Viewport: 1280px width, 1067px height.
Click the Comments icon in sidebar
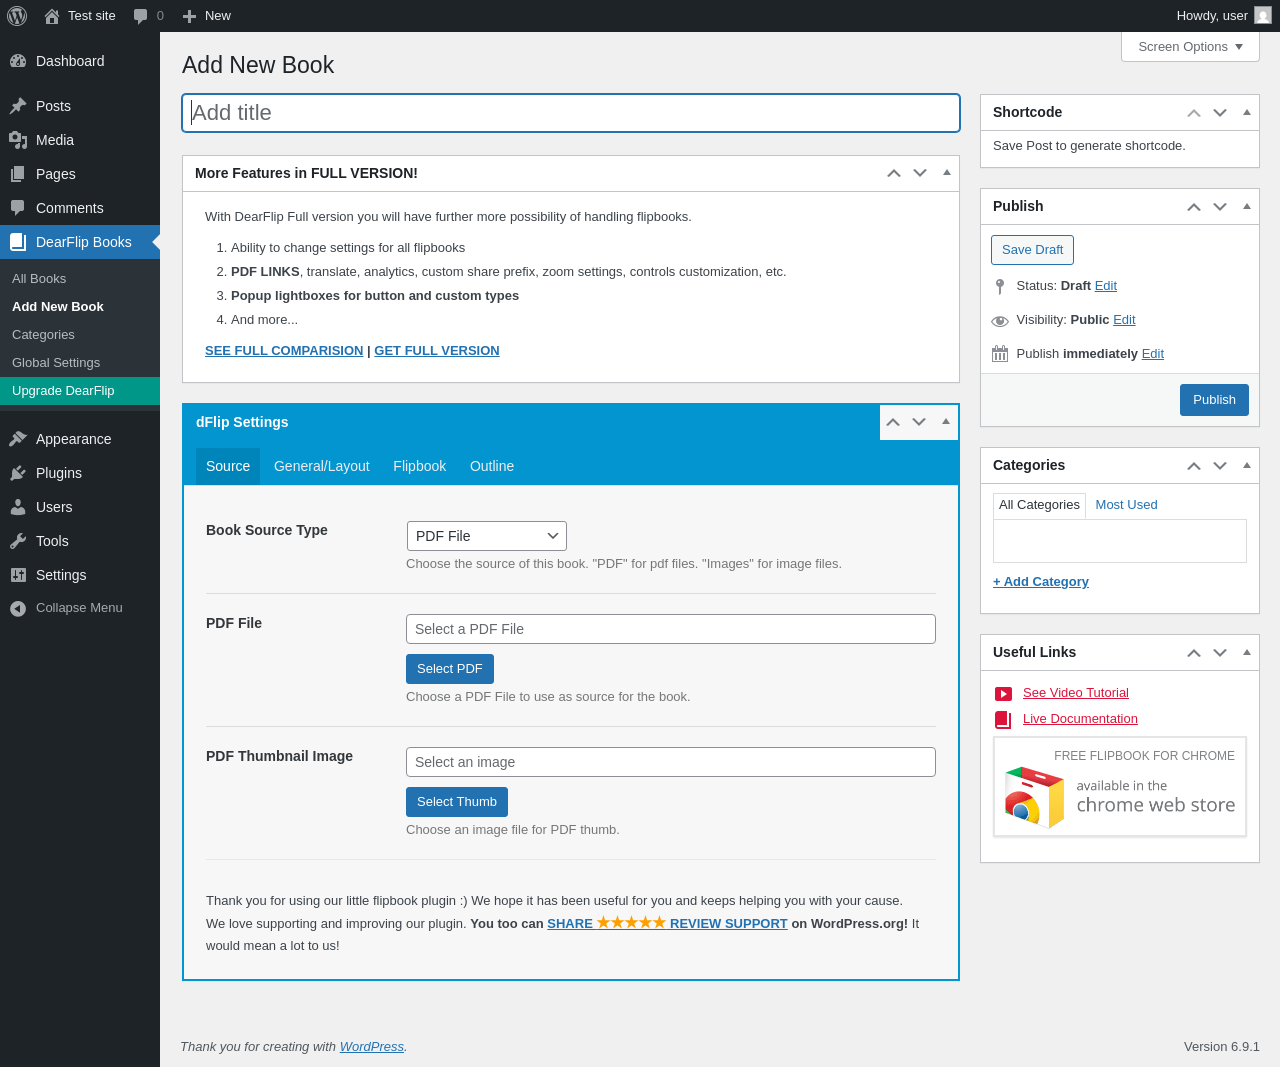(18, 208)
